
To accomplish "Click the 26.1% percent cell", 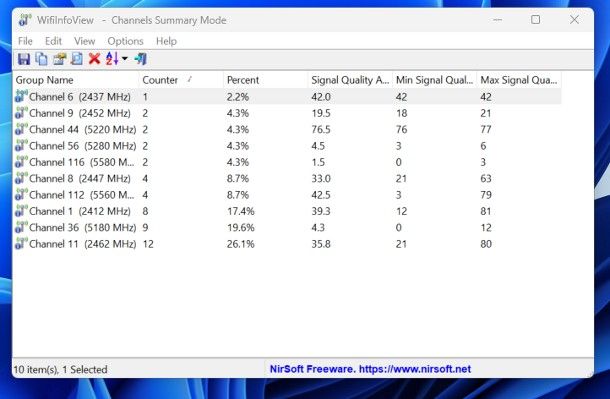I will [x=240, y=244].
